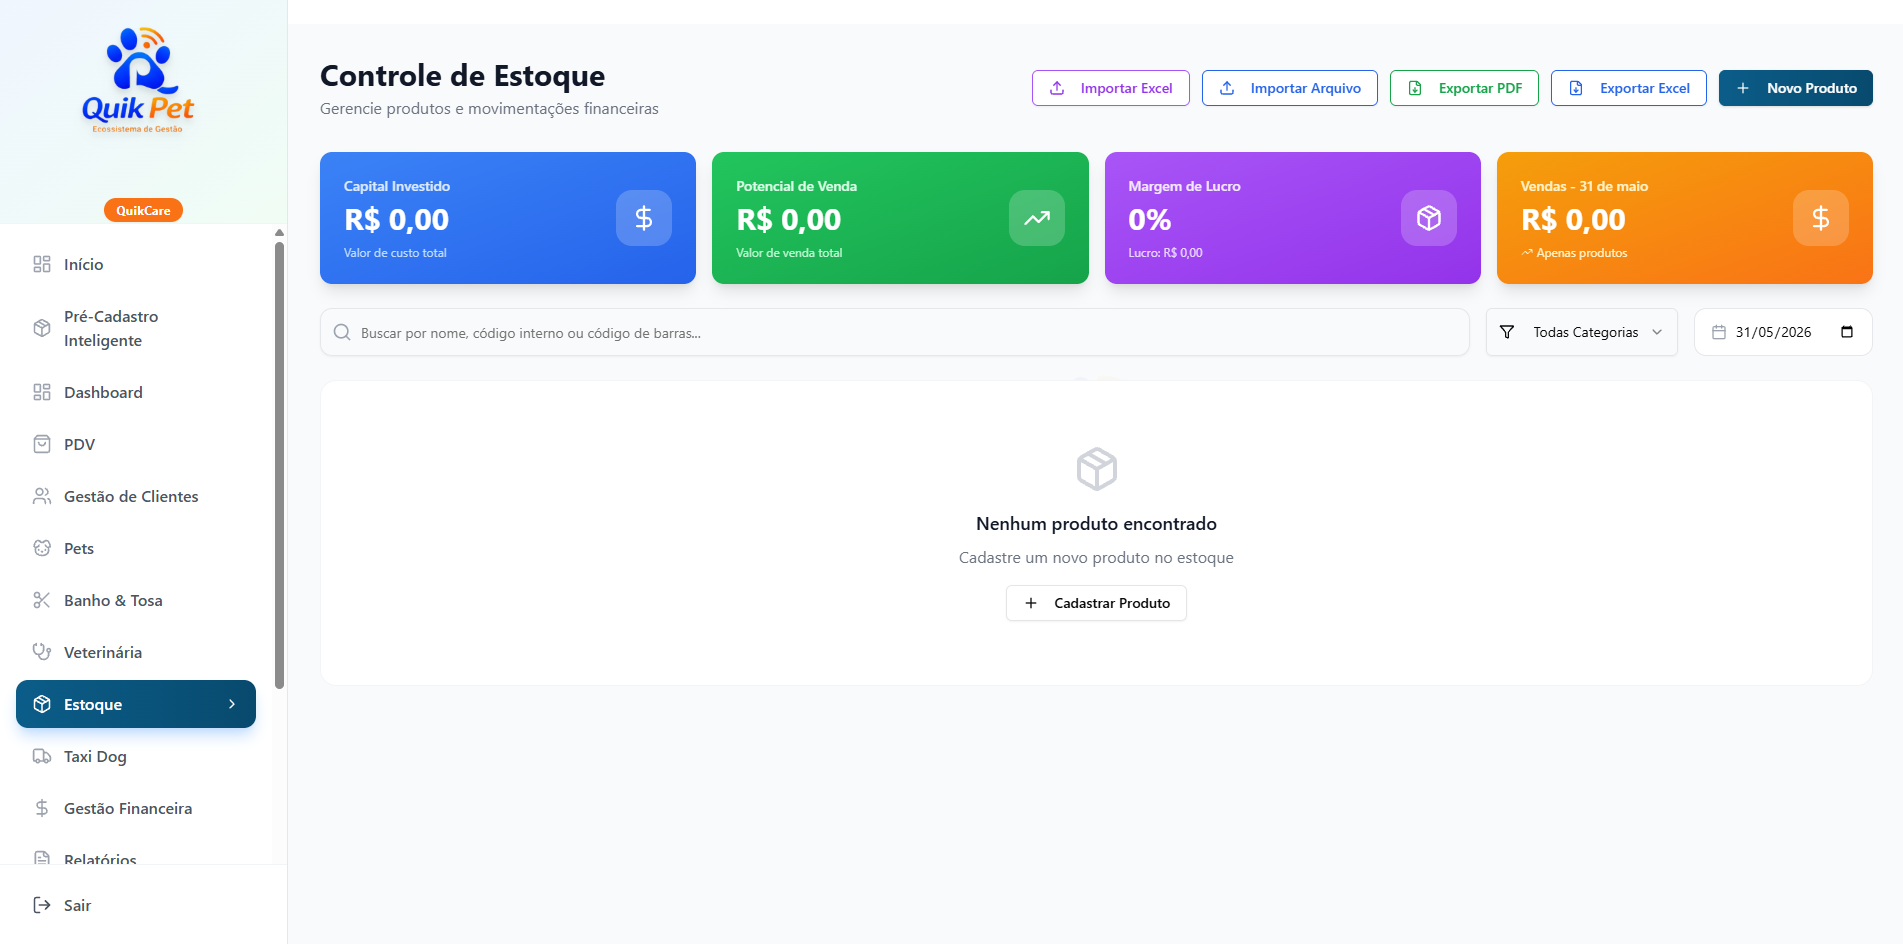
Task: Click Exportar Excel button
Action: coord(1629,88)
